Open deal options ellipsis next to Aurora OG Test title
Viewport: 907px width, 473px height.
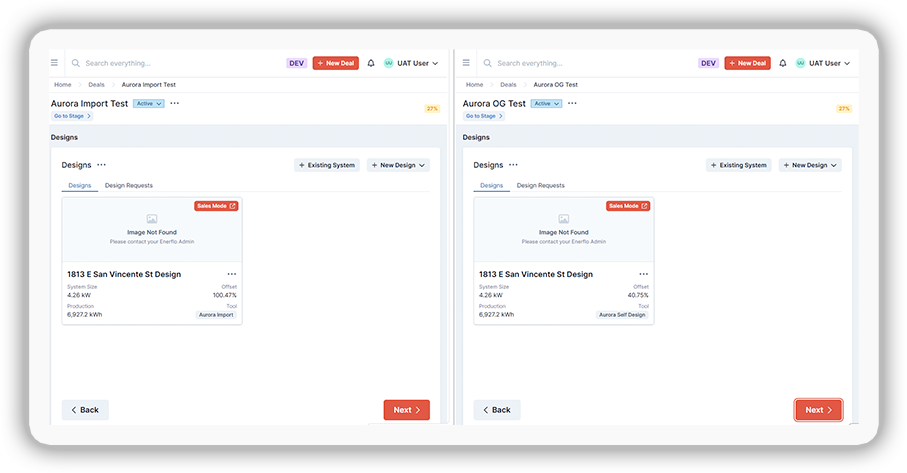(572, 103)
